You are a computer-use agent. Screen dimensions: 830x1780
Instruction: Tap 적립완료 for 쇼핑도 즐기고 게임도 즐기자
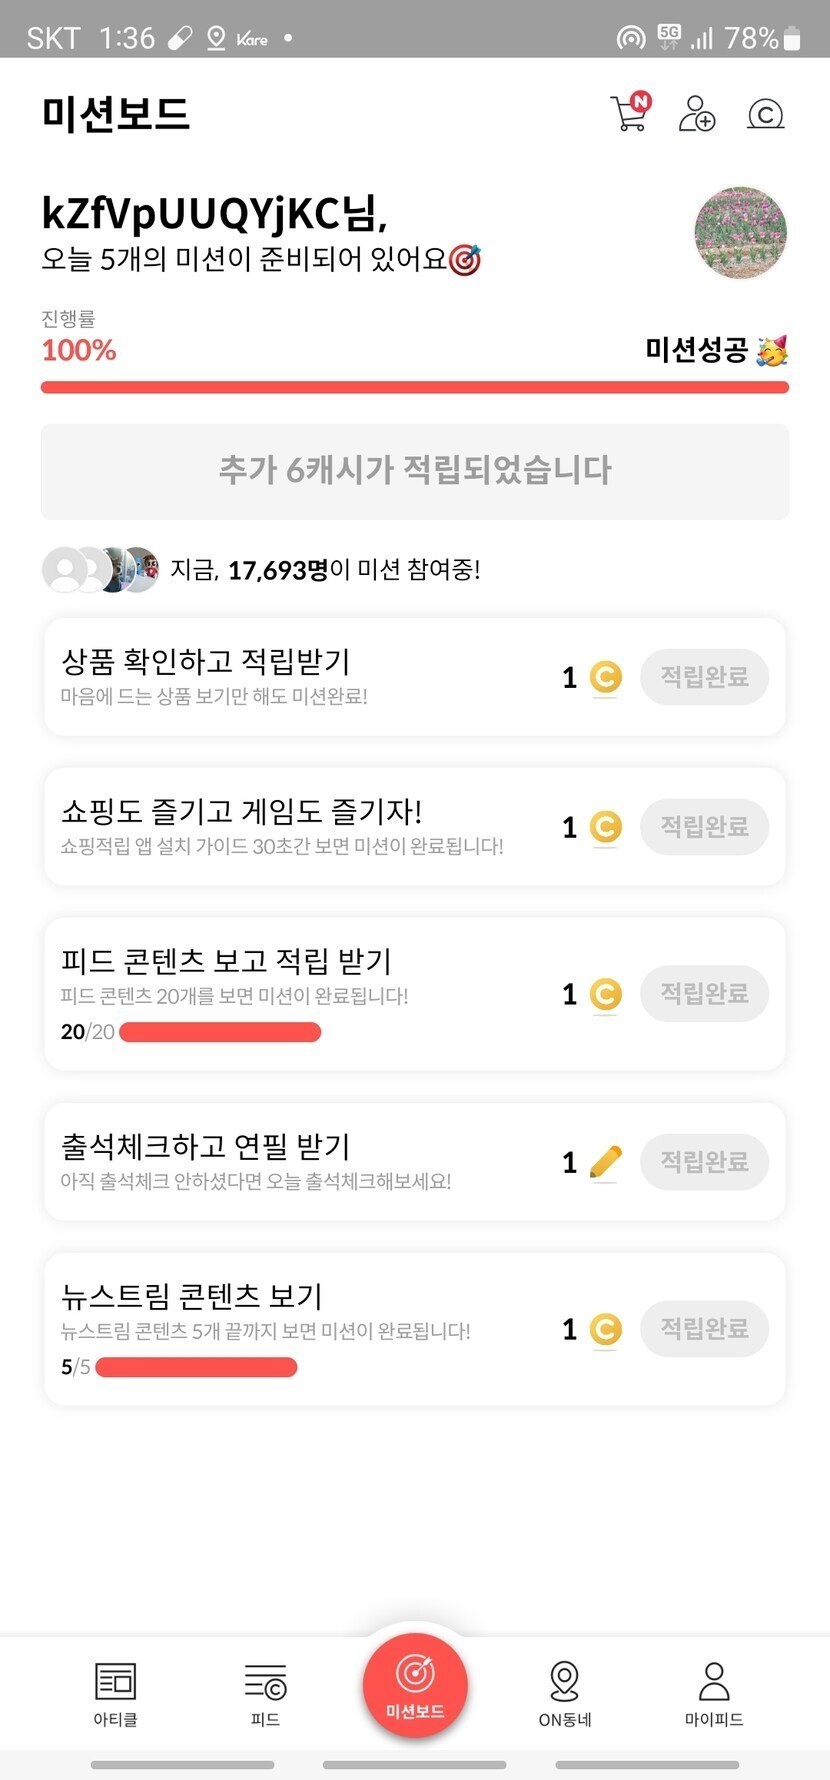(704, 827)
